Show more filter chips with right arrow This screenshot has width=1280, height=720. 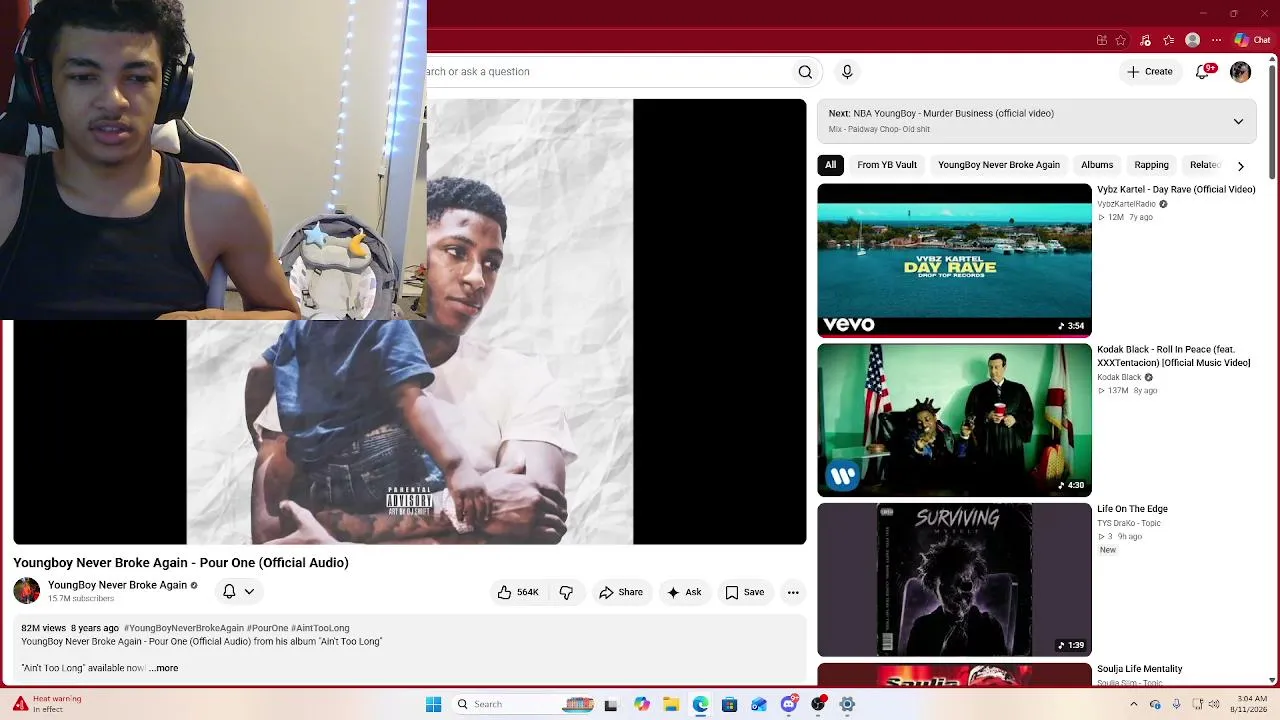1241,166
